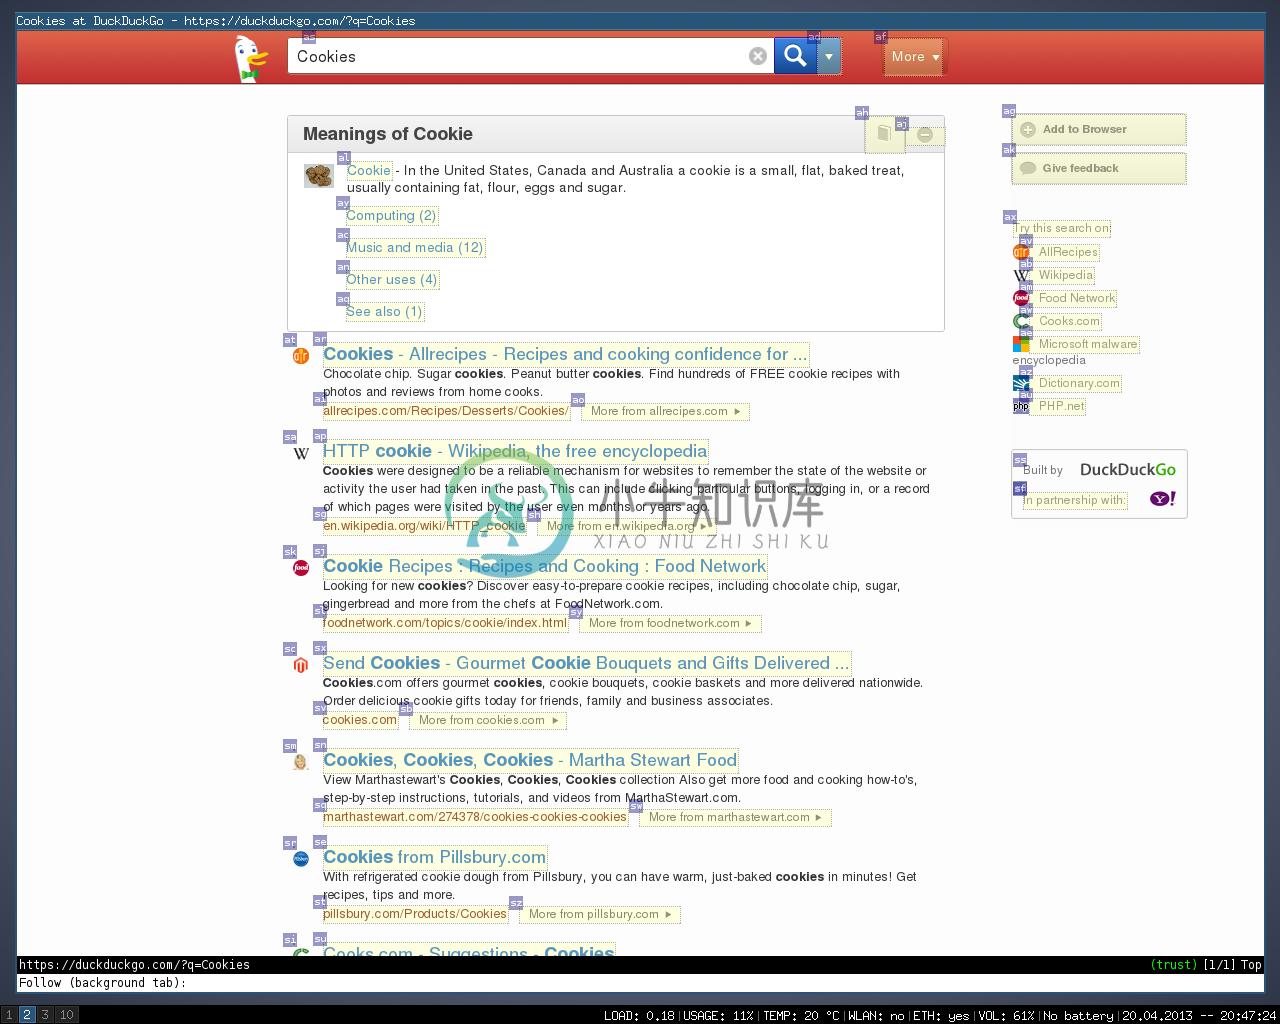Open the Send Cookies Gourmet Cookie Bouquets result
1280x1024 pixels.
(x=586, y=663)
